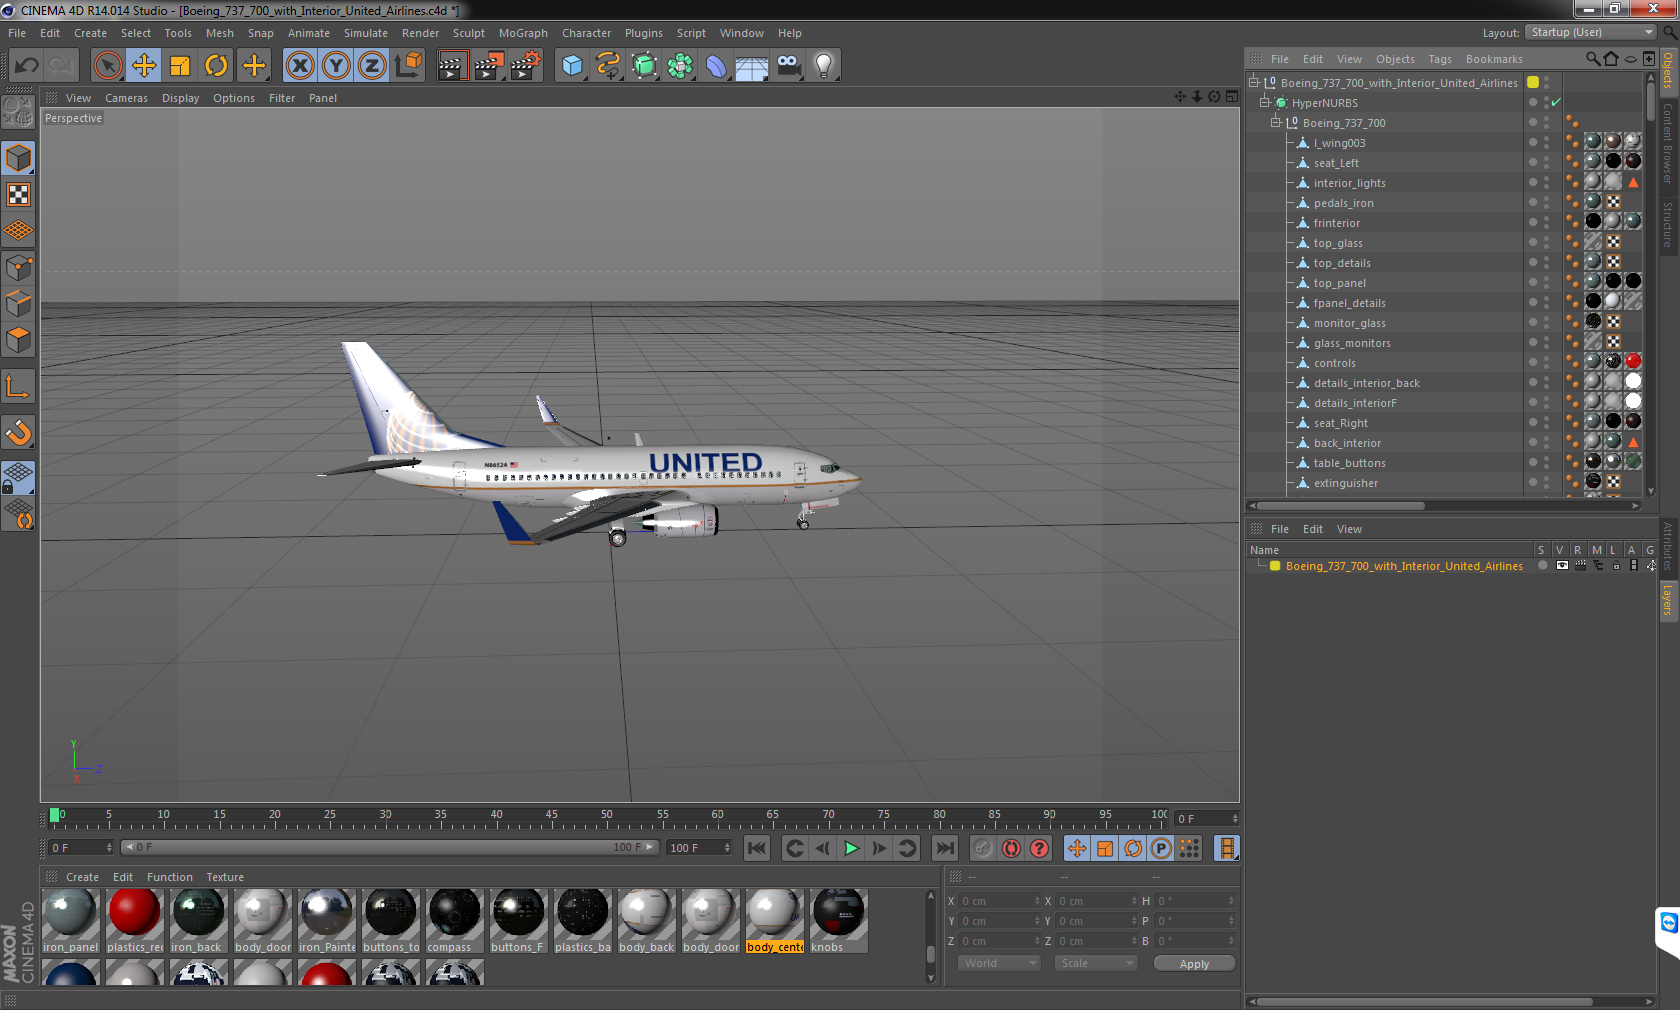Collapse the top-level Boeing_737_700_with_Interior_United_Airlines node
The image size is (1680, 1010).
pos(1254,82)
